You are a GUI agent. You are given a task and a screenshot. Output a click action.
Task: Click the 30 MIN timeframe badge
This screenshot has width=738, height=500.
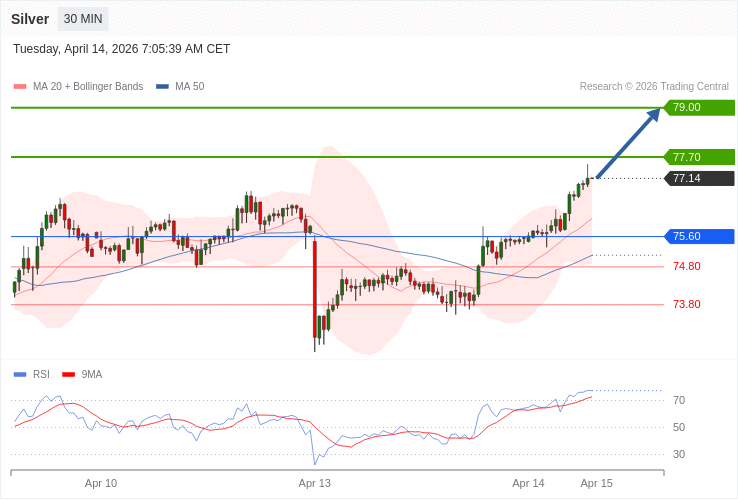[83, 19]
